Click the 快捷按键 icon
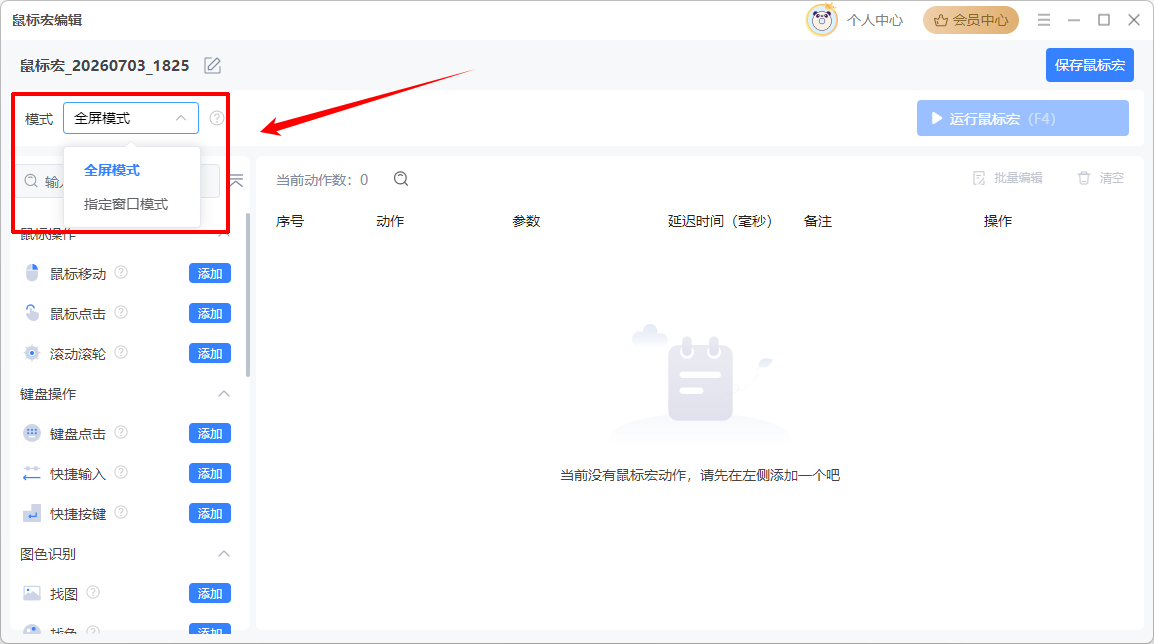 click(32, 513)
